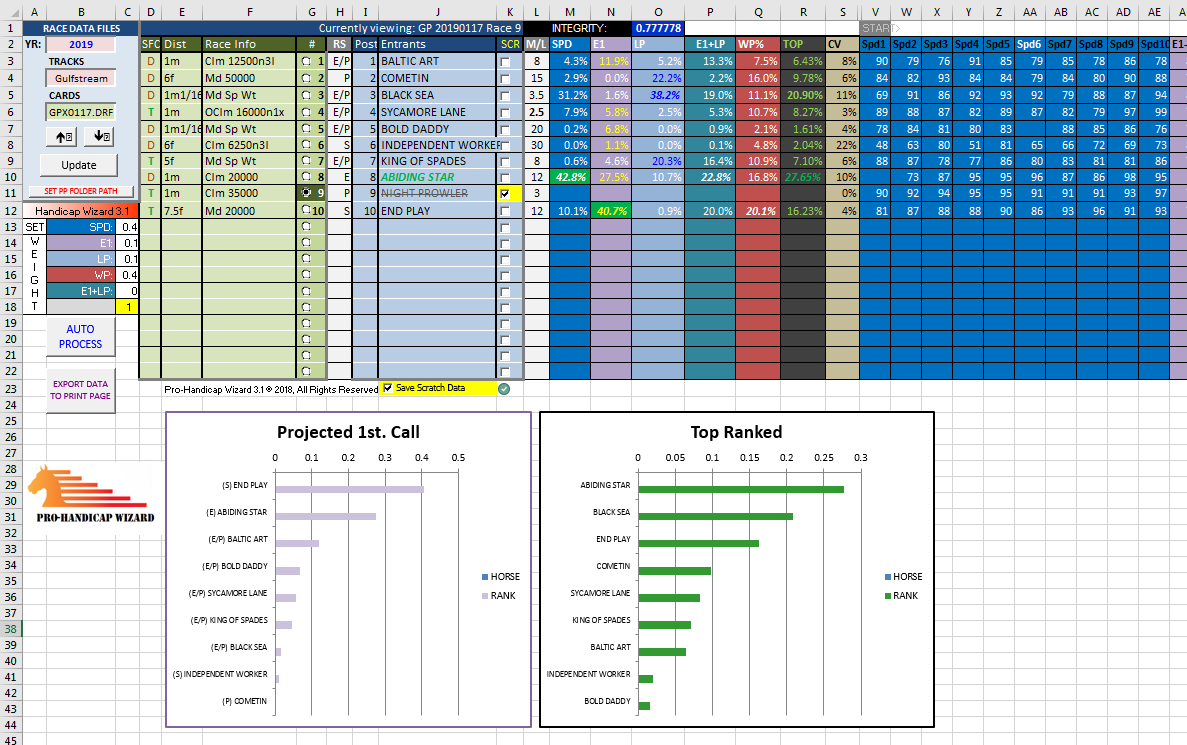Click the AUTO PROCESS button
The image size is (1187, 745).
(80, 336)
